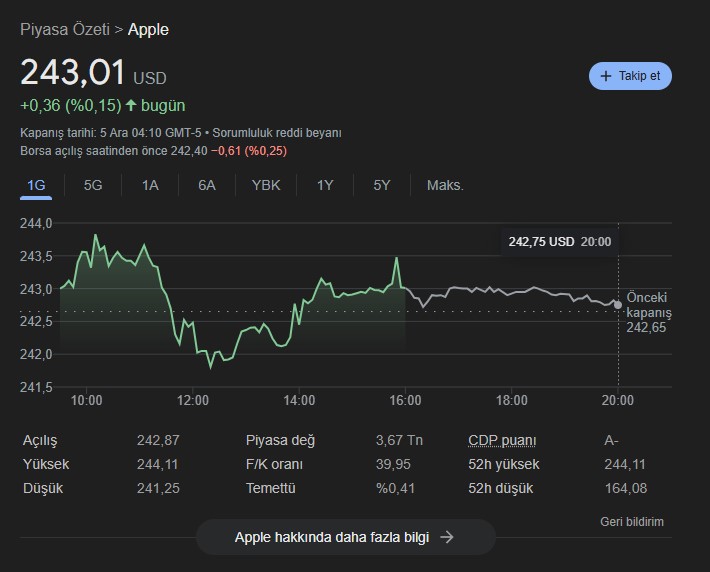This screenshot has height=572, width=710.
Task: Click the Düşük value 241,25
Action: pyautogui.click(x=158, y=488)
